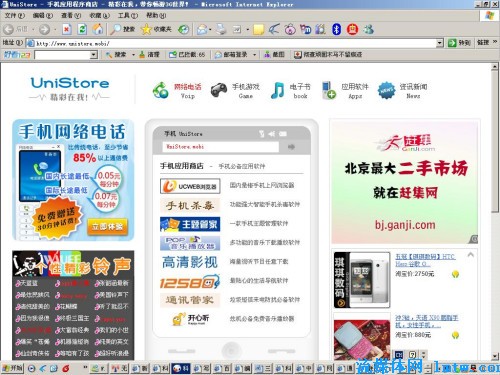Click the Print toolbar icon
Viewport: 500px width, 375px height.
(221, 30)
